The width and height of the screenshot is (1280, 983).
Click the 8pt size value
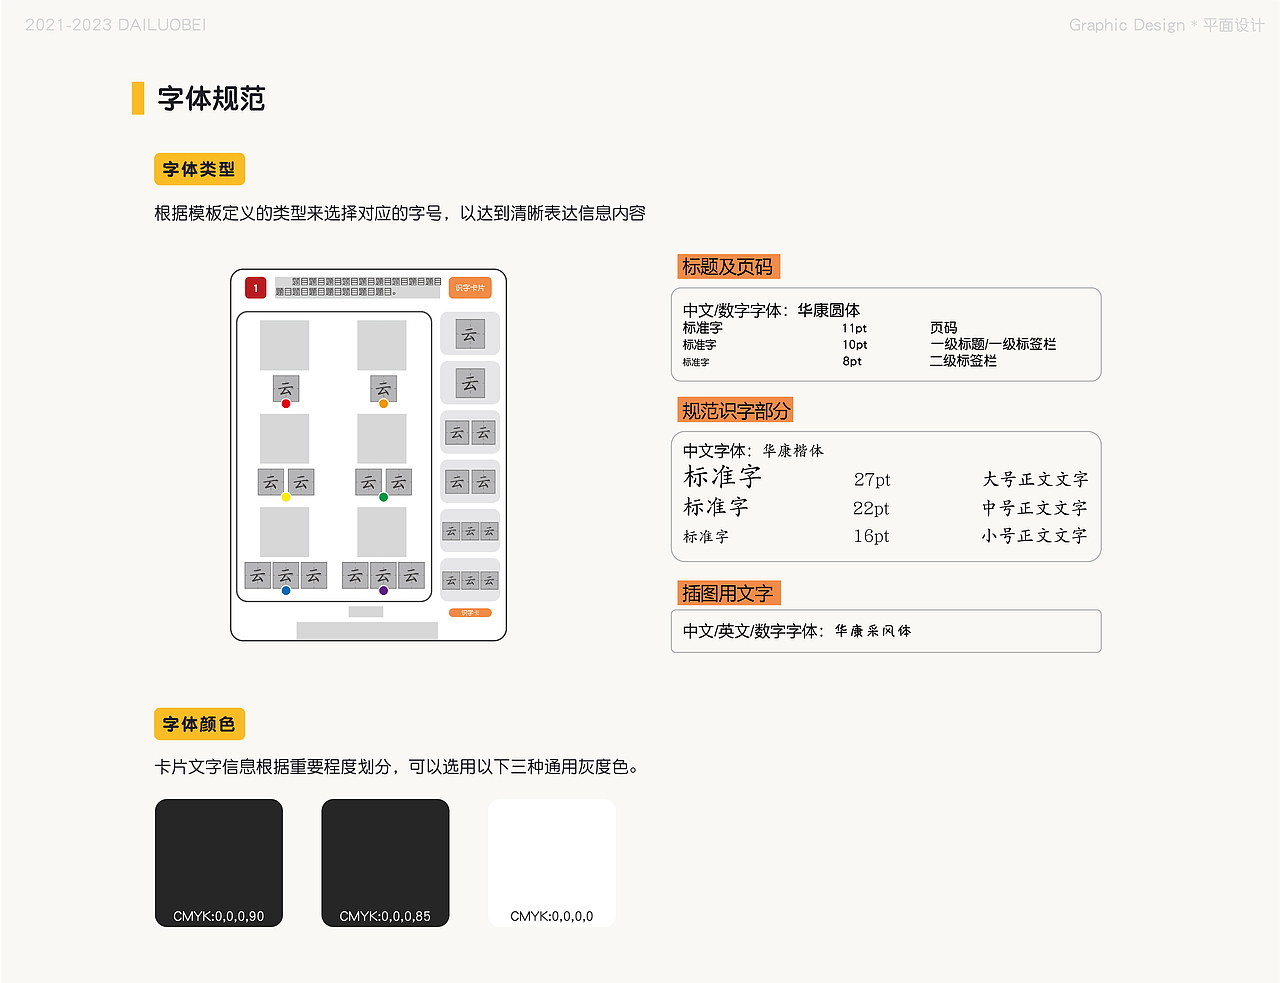tap(852, 362)
